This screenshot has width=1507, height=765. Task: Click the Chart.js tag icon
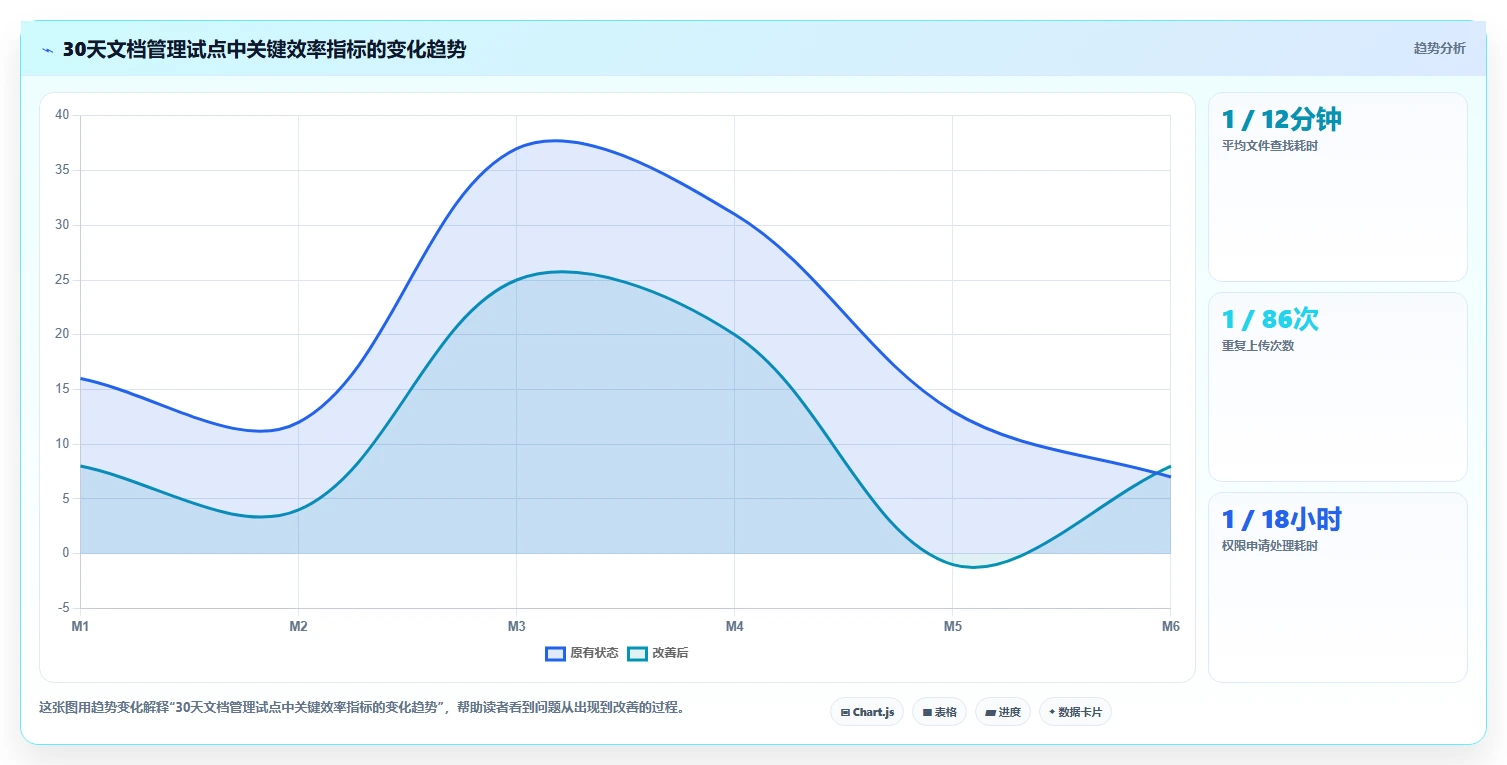[x=845, y=713]
